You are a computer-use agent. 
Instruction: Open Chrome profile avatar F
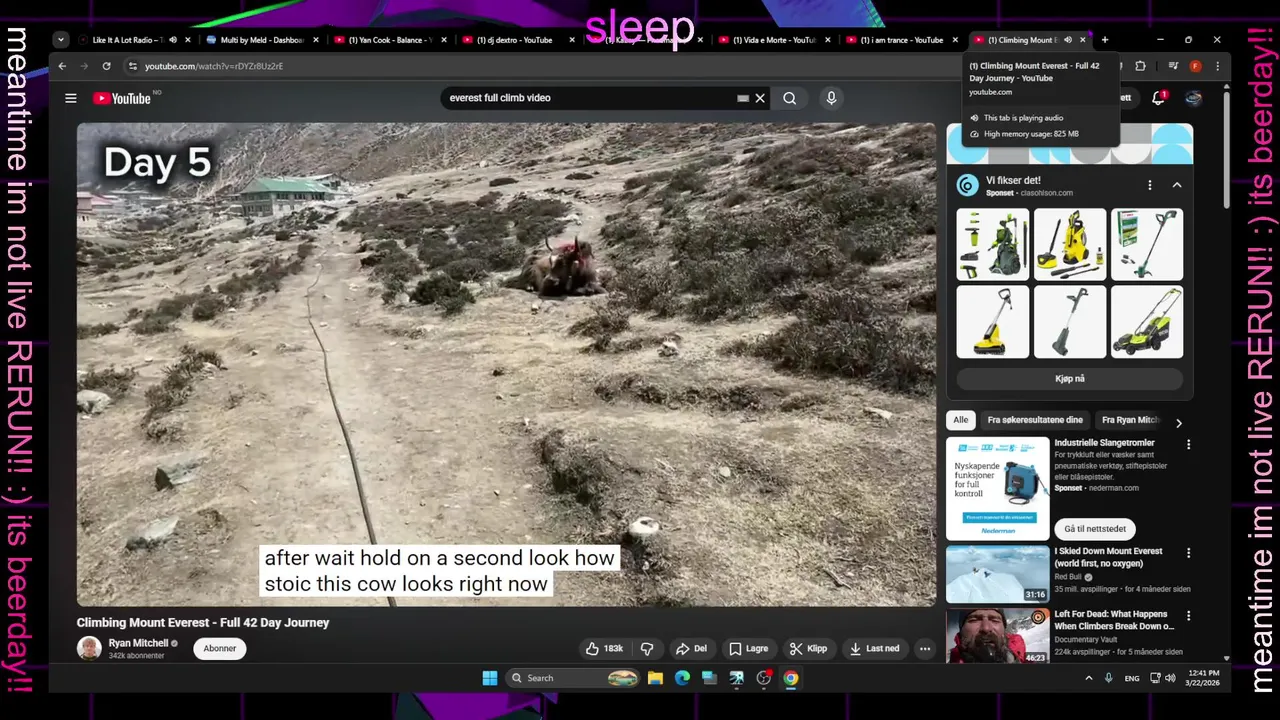1195,66
